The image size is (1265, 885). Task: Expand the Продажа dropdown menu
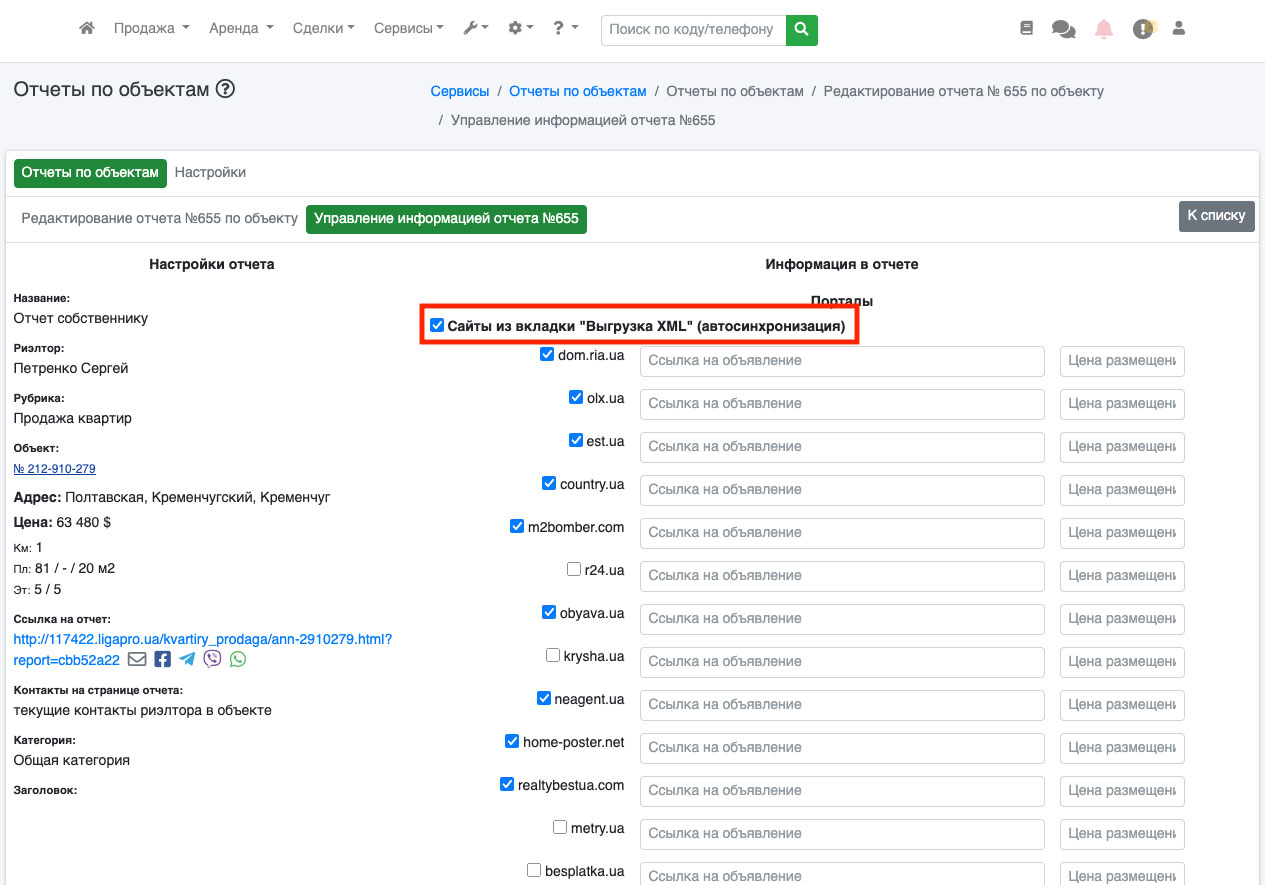tap(151, 29)
